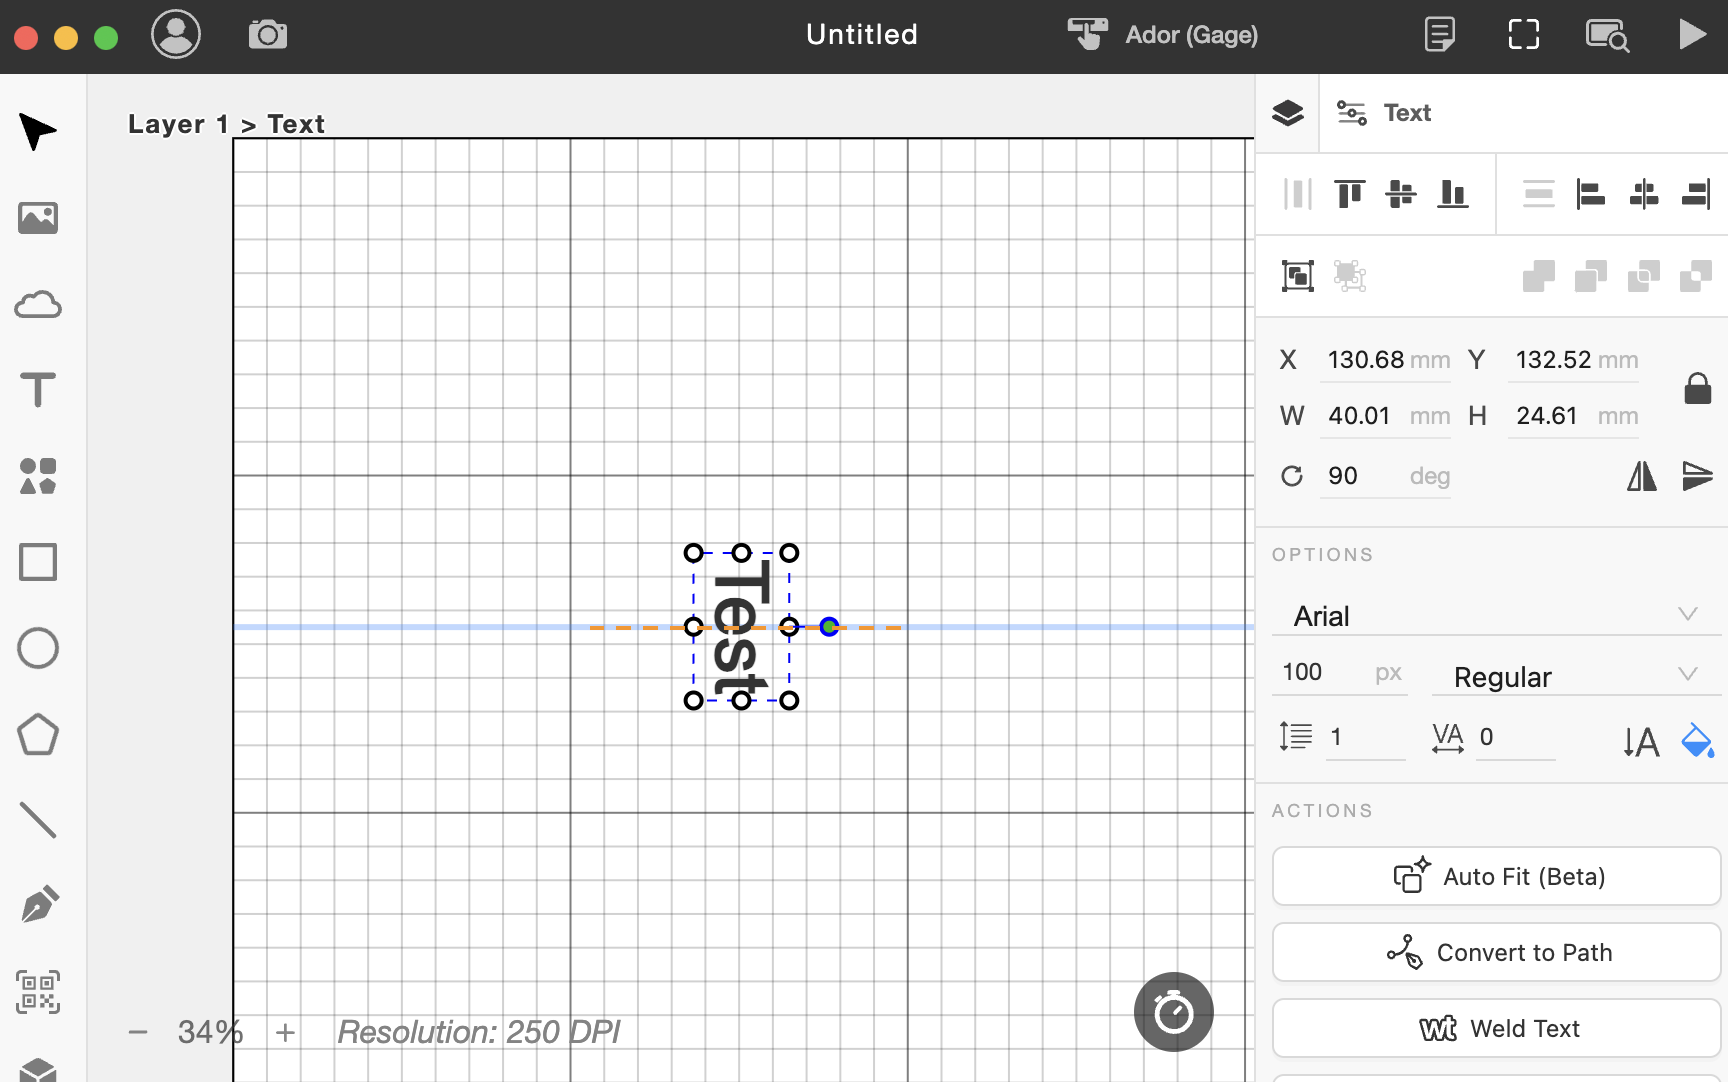Screen dimensions: 1728x1082
Task: Open the Ador (Gage) machine selector
Action: (x=1163, y=34)
